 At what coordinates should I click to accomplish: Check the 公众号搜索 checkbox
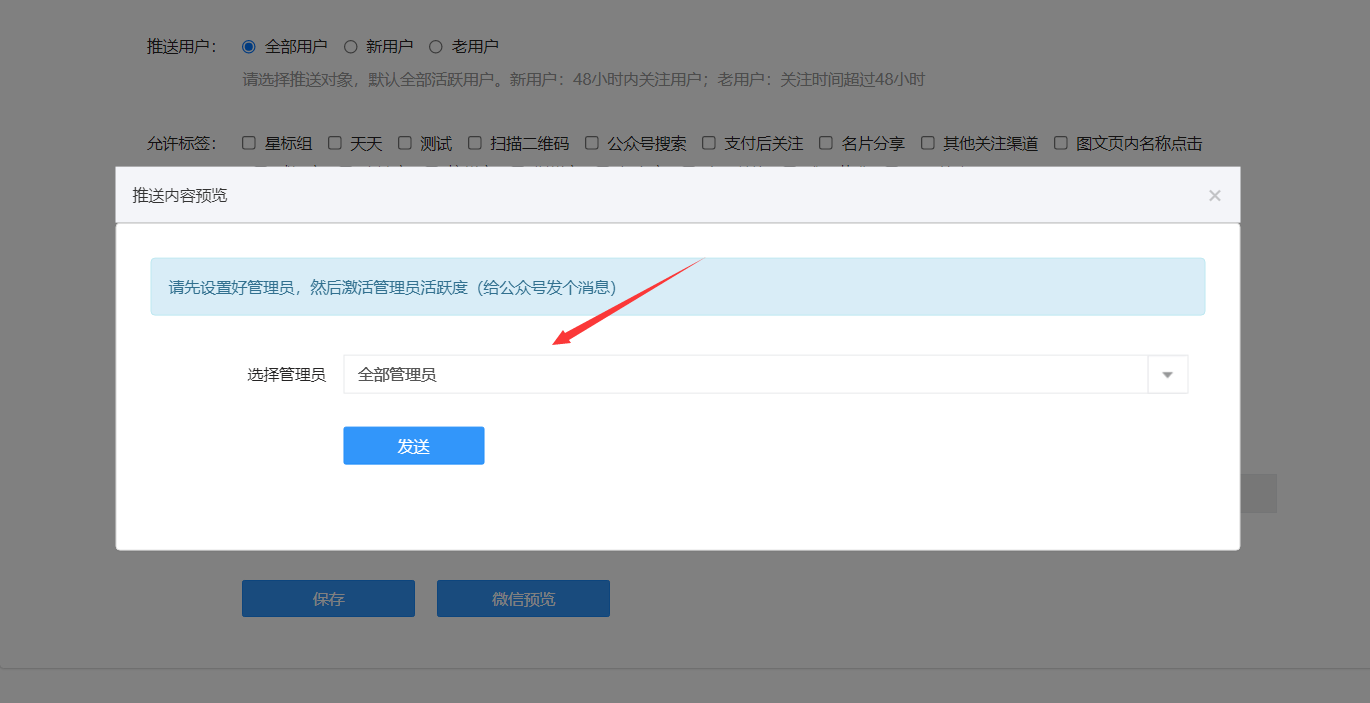pos(592,143)
